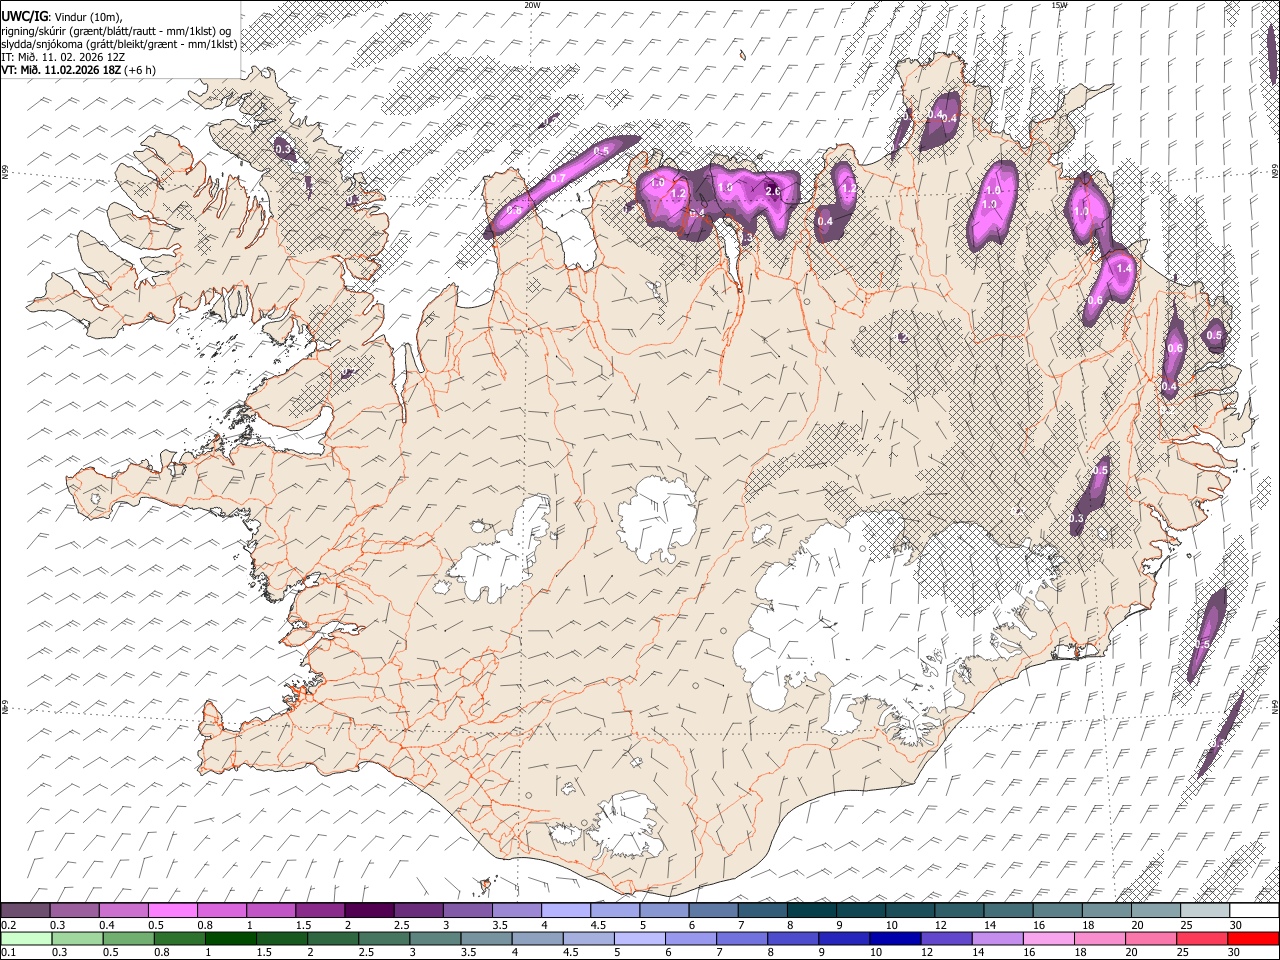The image size is (1280, 960).
Task: Click the 0.2 label on the snow scale
Action: coord(8,925)
